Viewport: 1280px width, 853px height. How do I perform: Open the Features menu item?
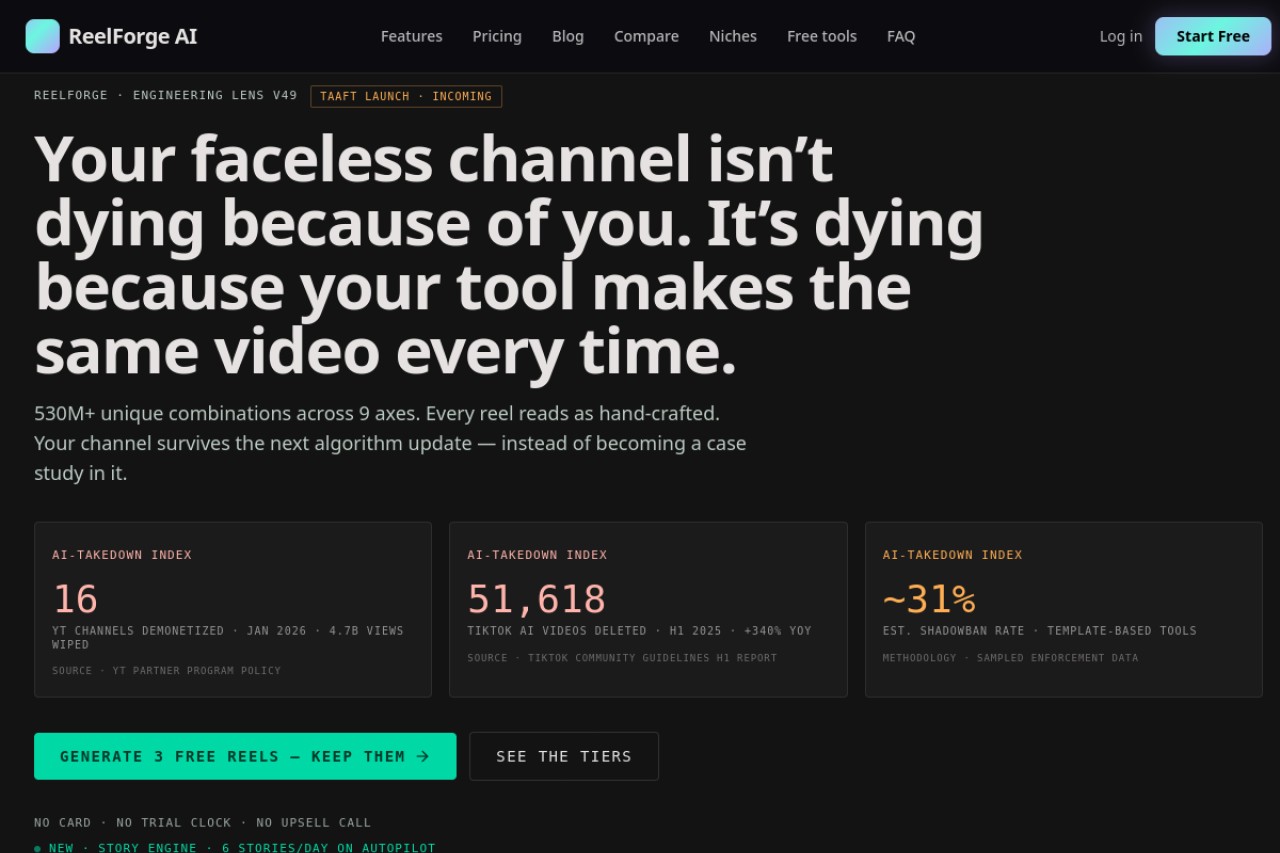tap(411, 36)
